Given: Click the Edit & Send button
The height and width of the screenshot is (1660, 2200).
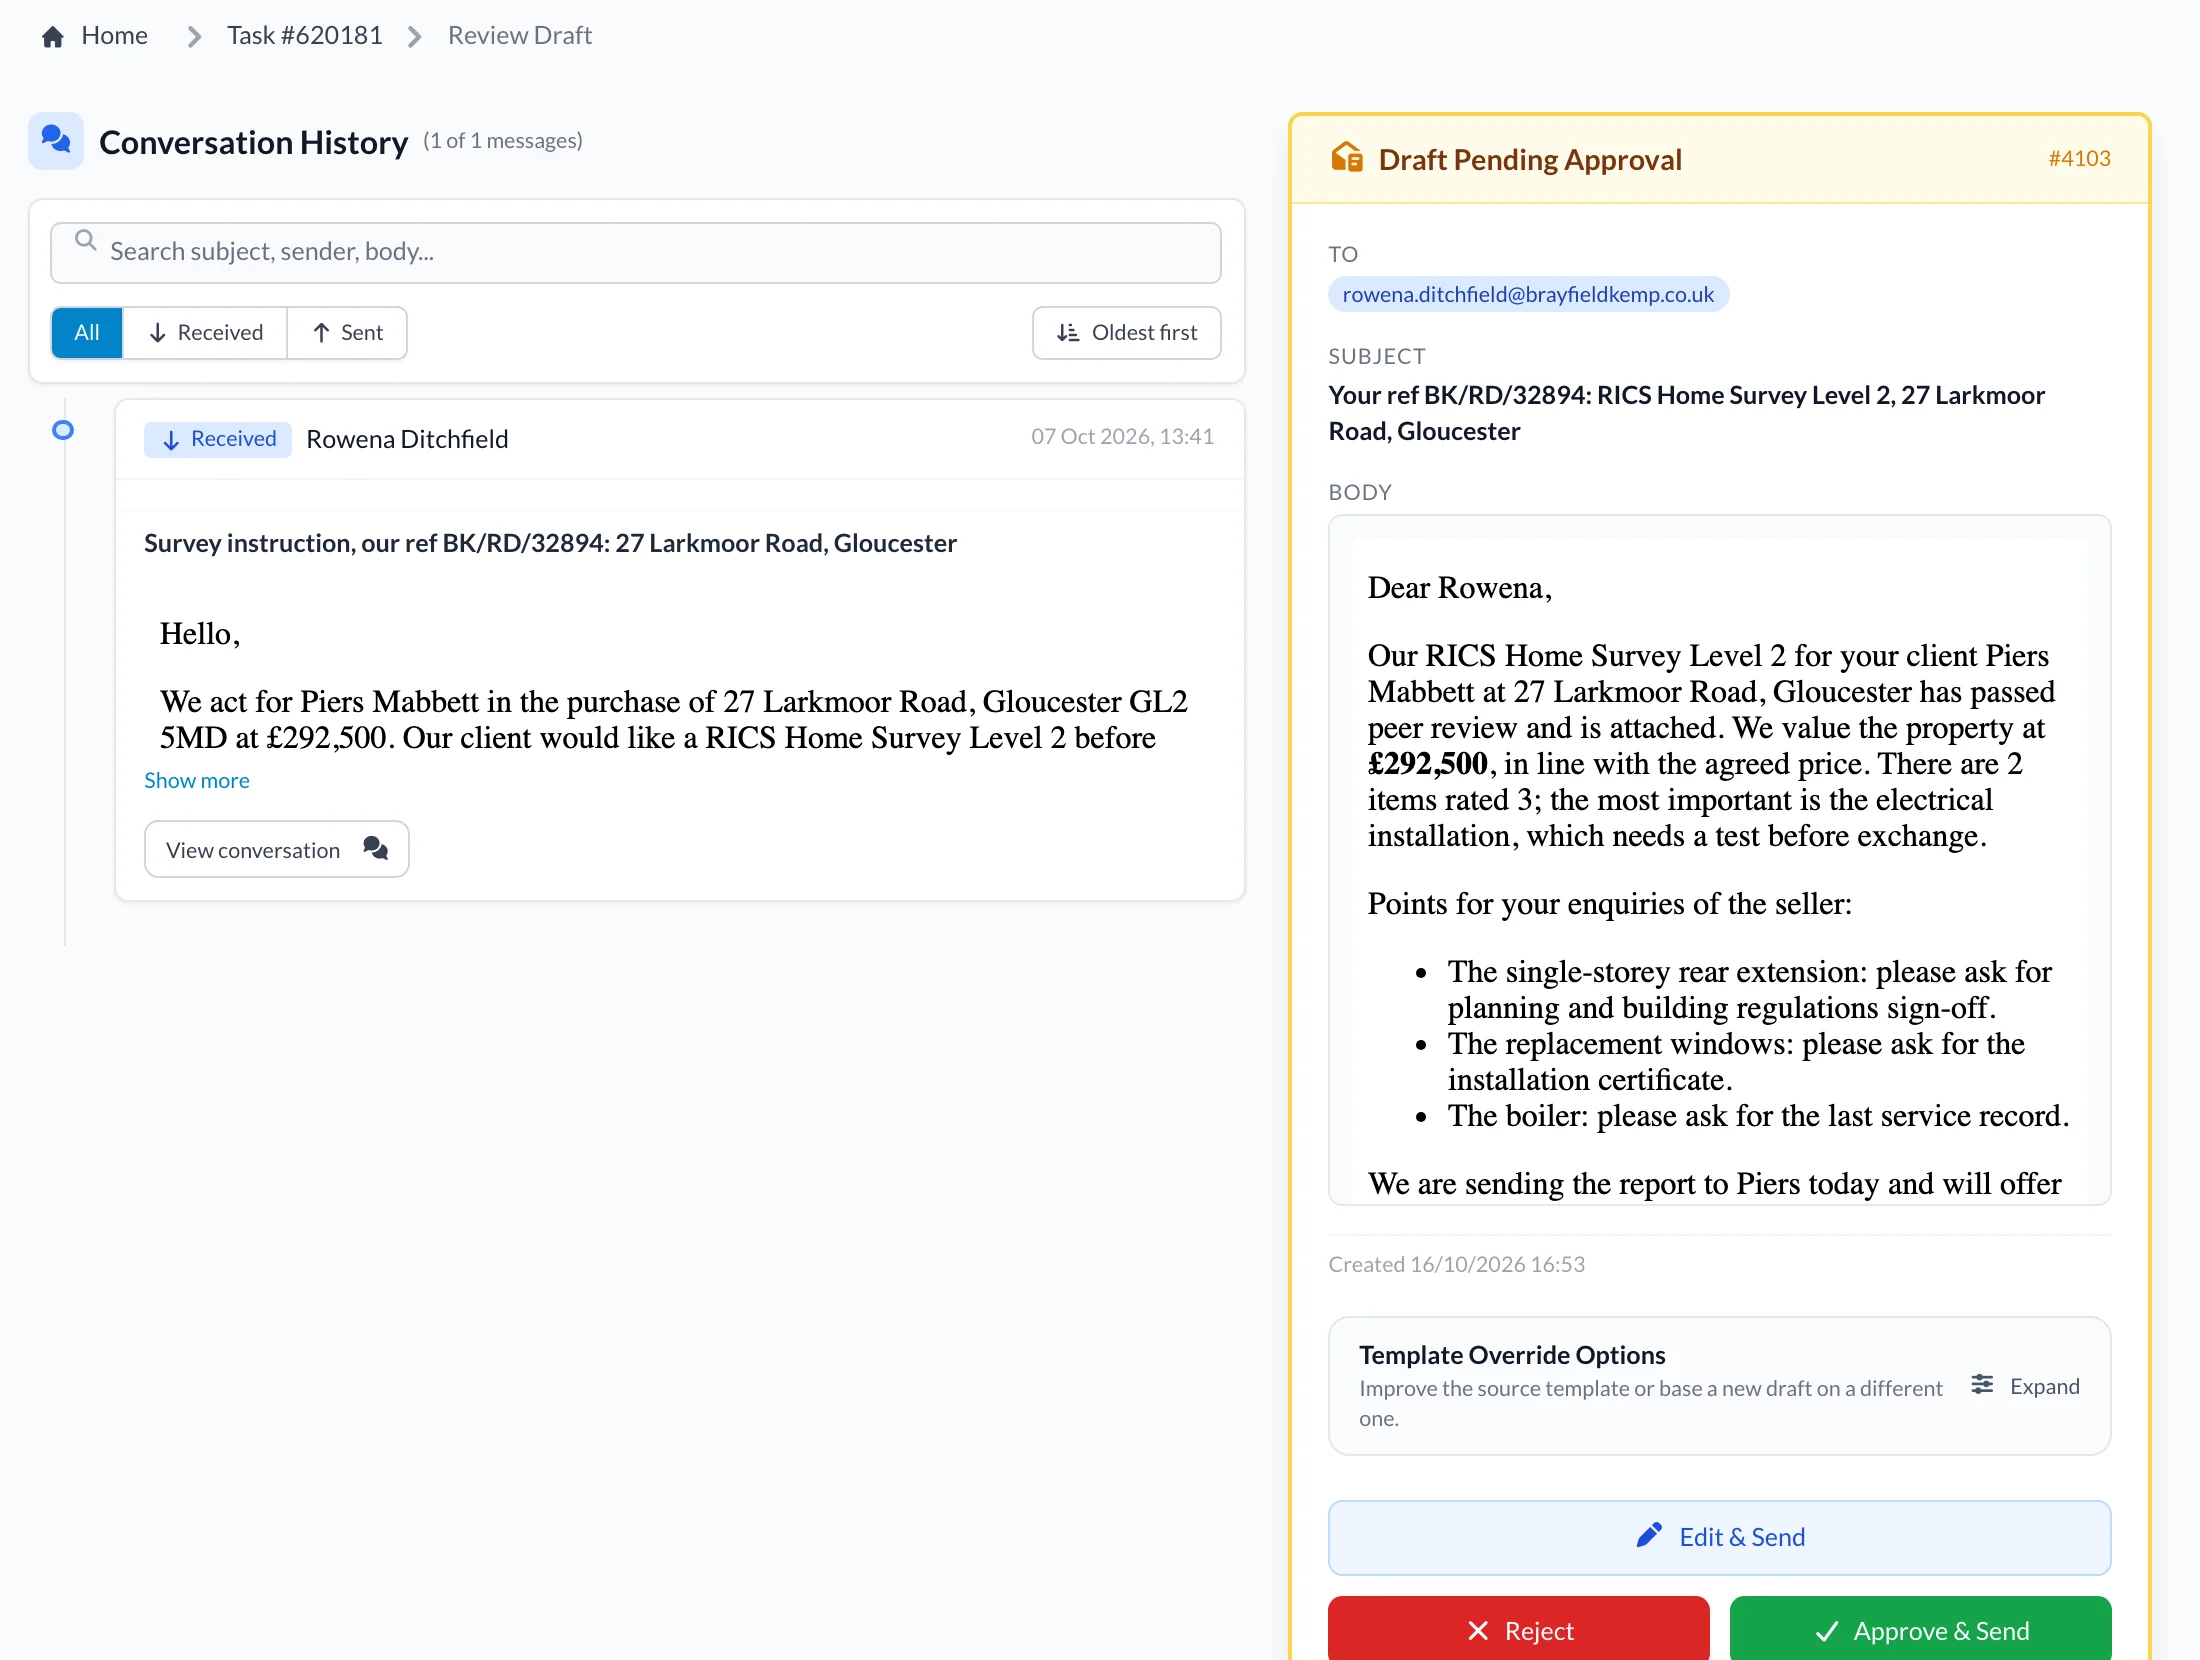Looking at the screenshot, I should pos(1719,1537).
